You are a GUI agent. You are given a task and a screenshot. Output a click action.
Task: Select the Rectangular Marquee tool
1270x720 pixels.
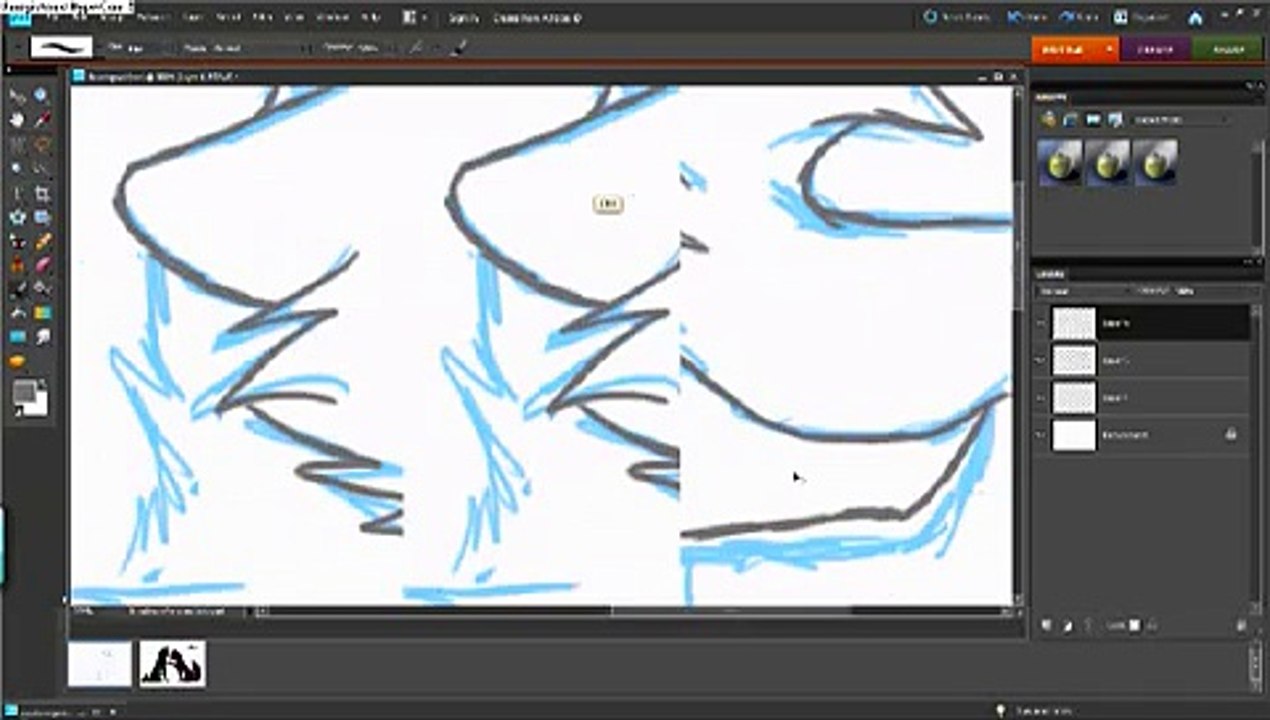[x=17, y=145]
